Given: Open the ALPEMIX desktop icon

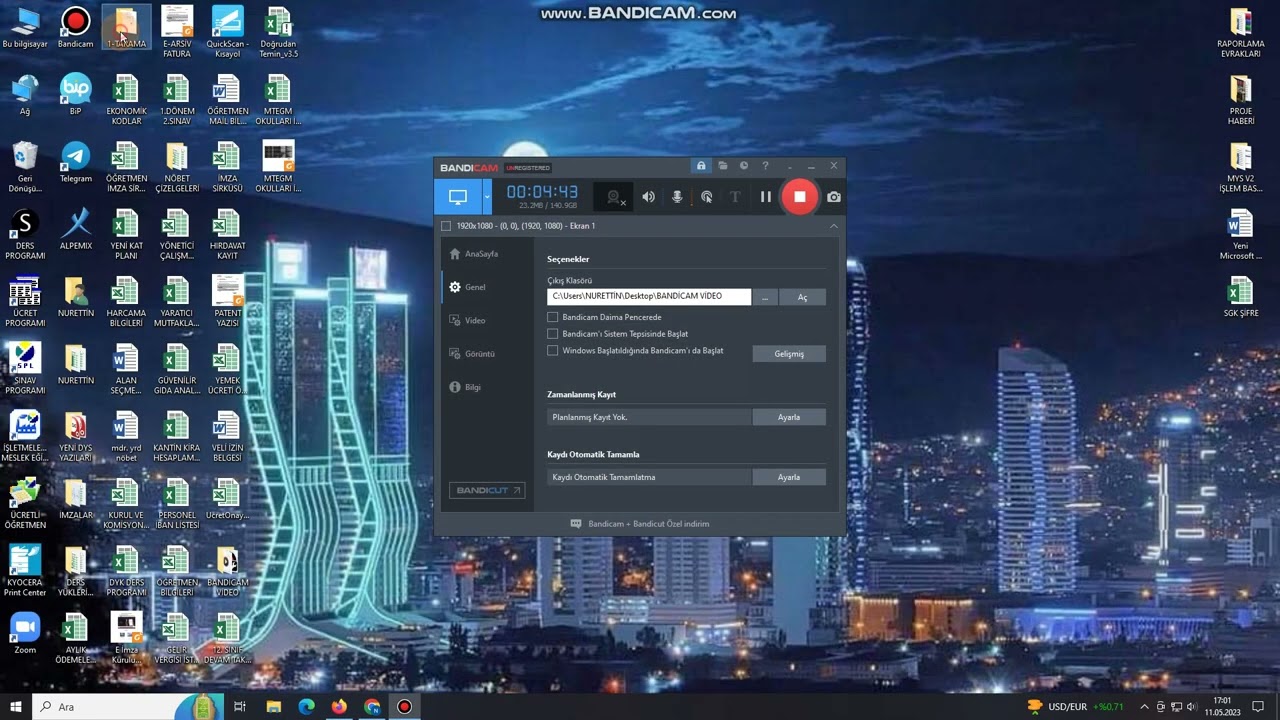Looking at the screenshot, I should click(x=75, y=230).
